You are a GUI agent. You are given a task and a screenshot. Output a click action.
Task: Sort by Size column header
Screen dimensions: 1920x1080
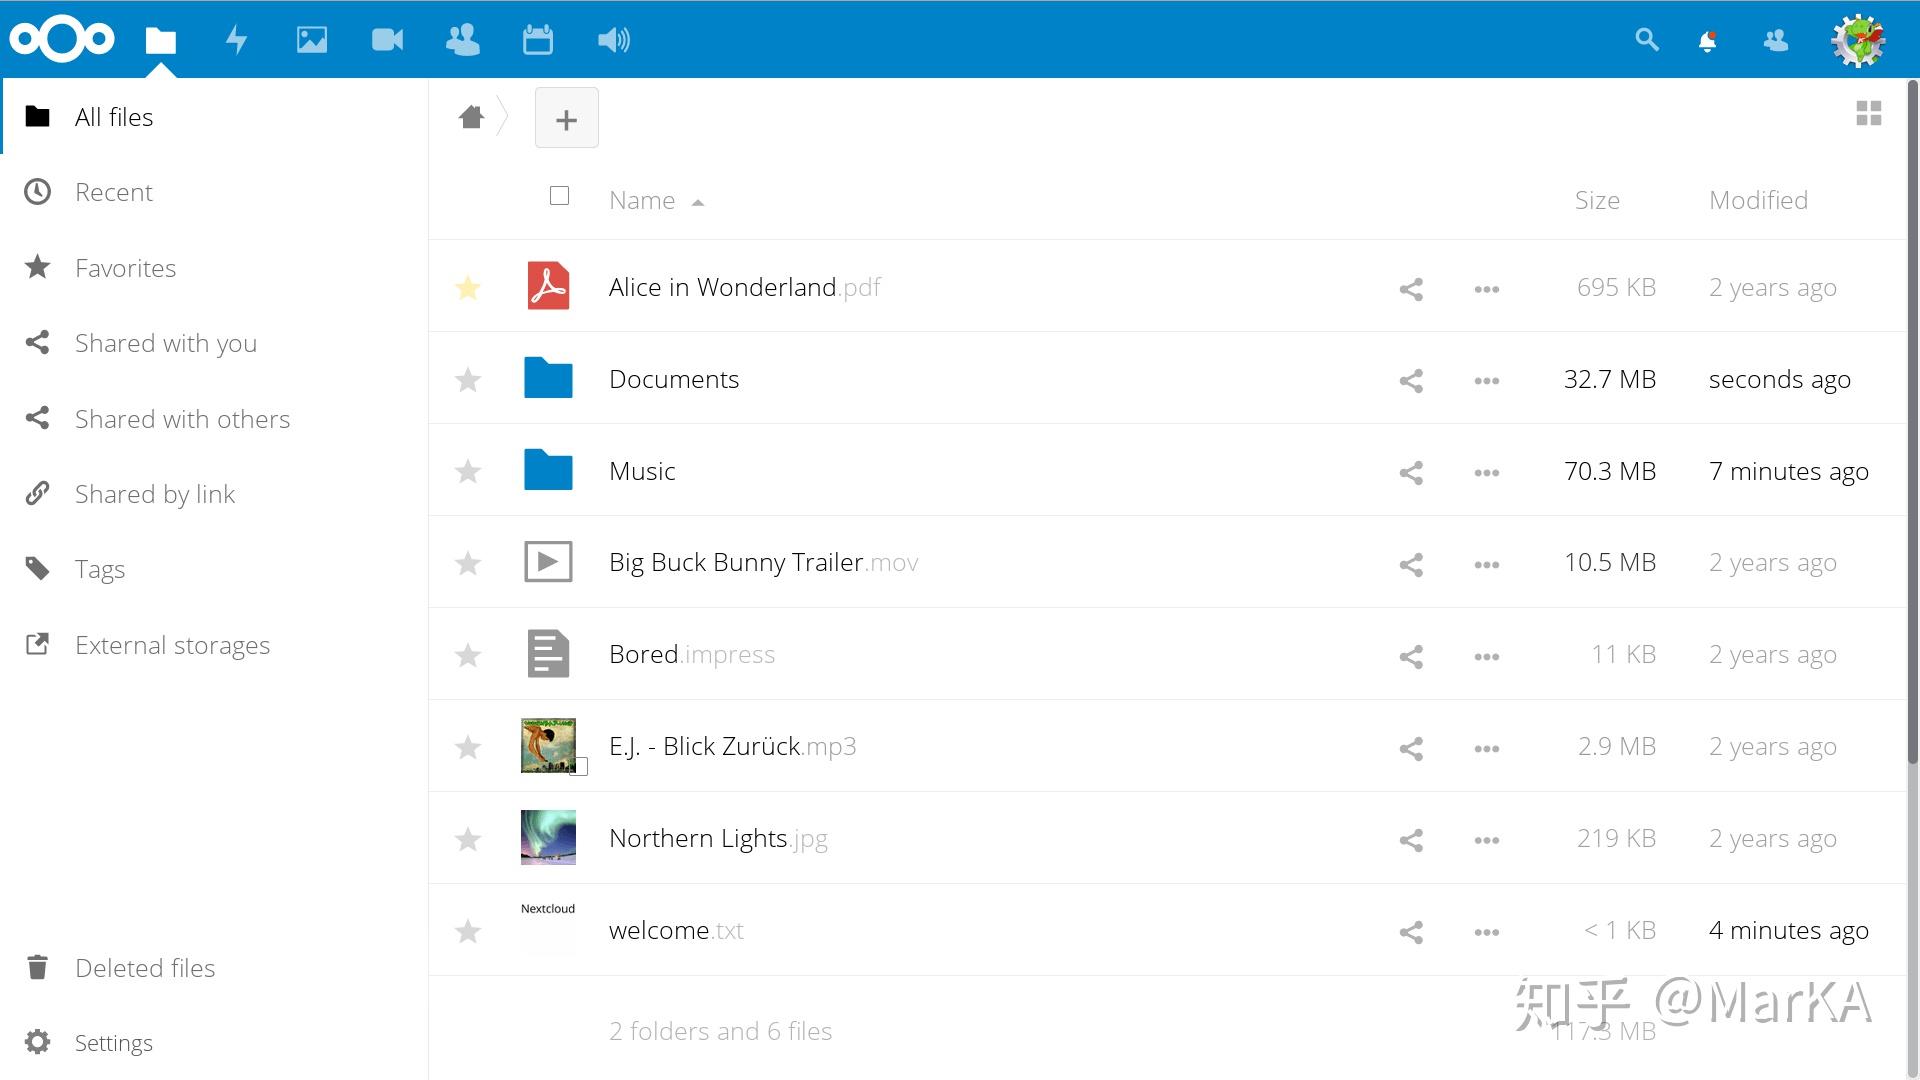[x=1597, y=200]
